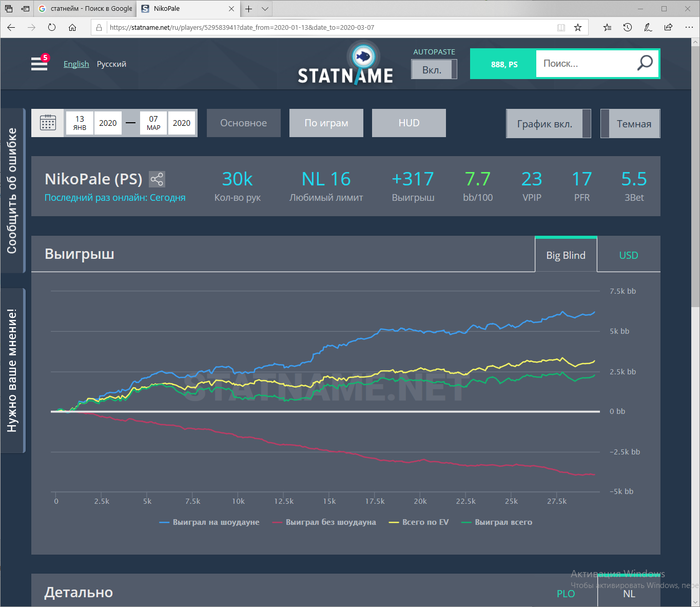
Task: Click the tabs set-aside icon
Action: [8, 8]
